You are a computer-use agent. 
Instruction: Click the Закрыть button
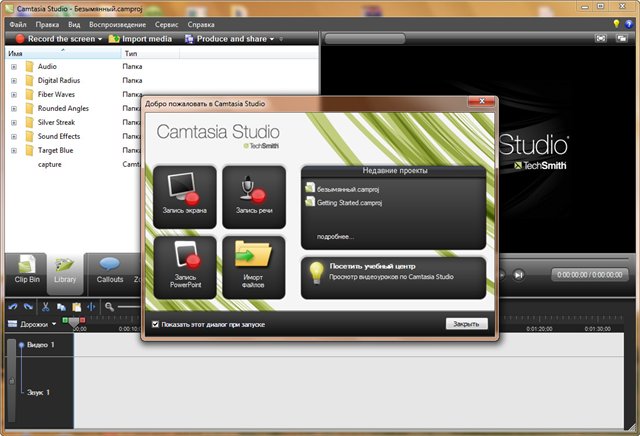pyautogui.click(x=467, y=324)
